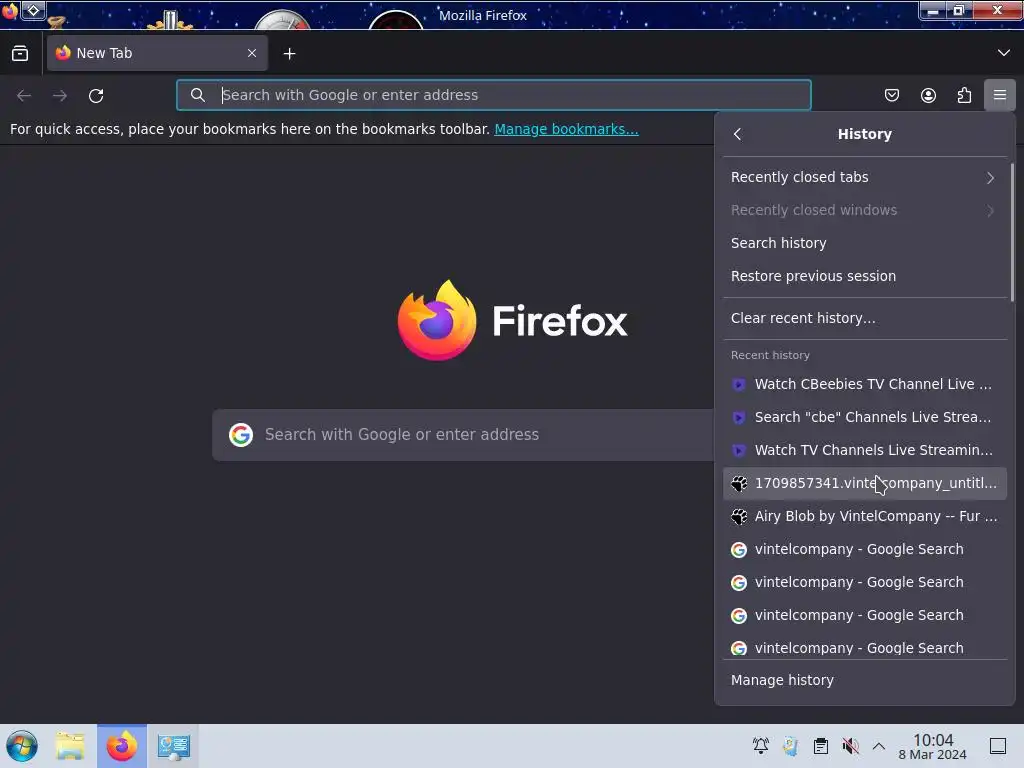
Task: Open notifications bell in system tray
Action: [x=760, y=746]
